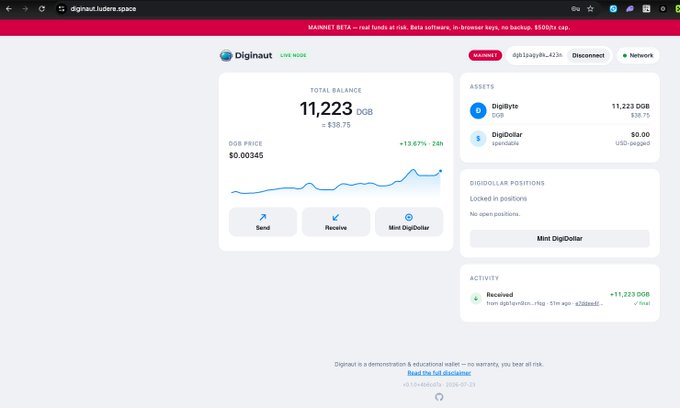Open the Send action
The width and height of the screenshot is (680, 408).
(x=263, y=222)
